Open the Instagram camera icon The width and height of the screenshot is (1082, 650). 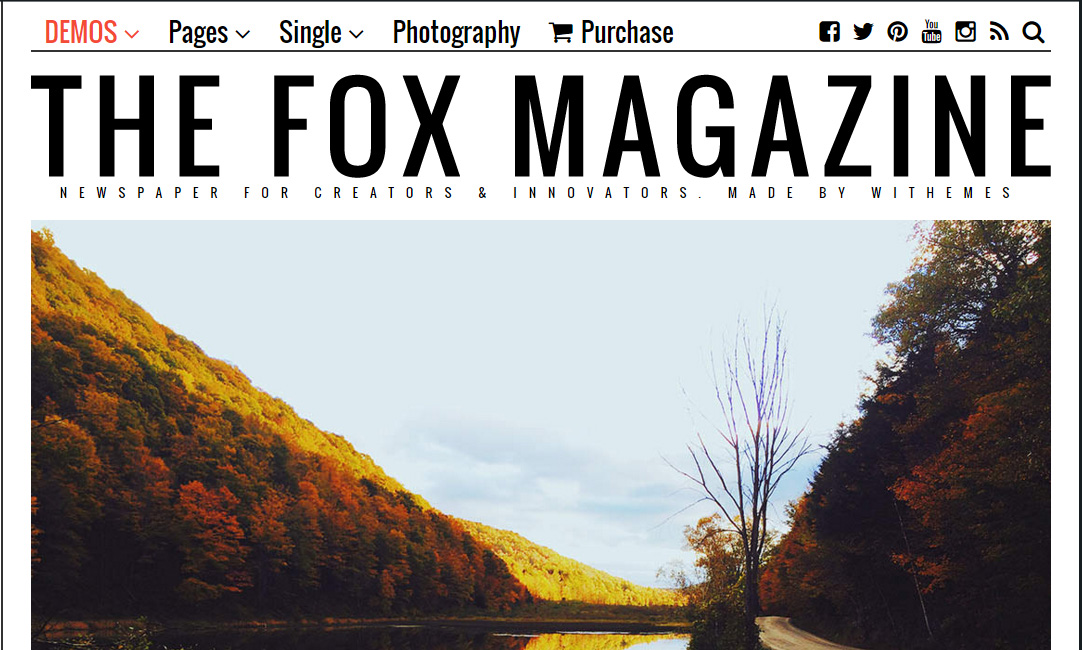point(965,32)
